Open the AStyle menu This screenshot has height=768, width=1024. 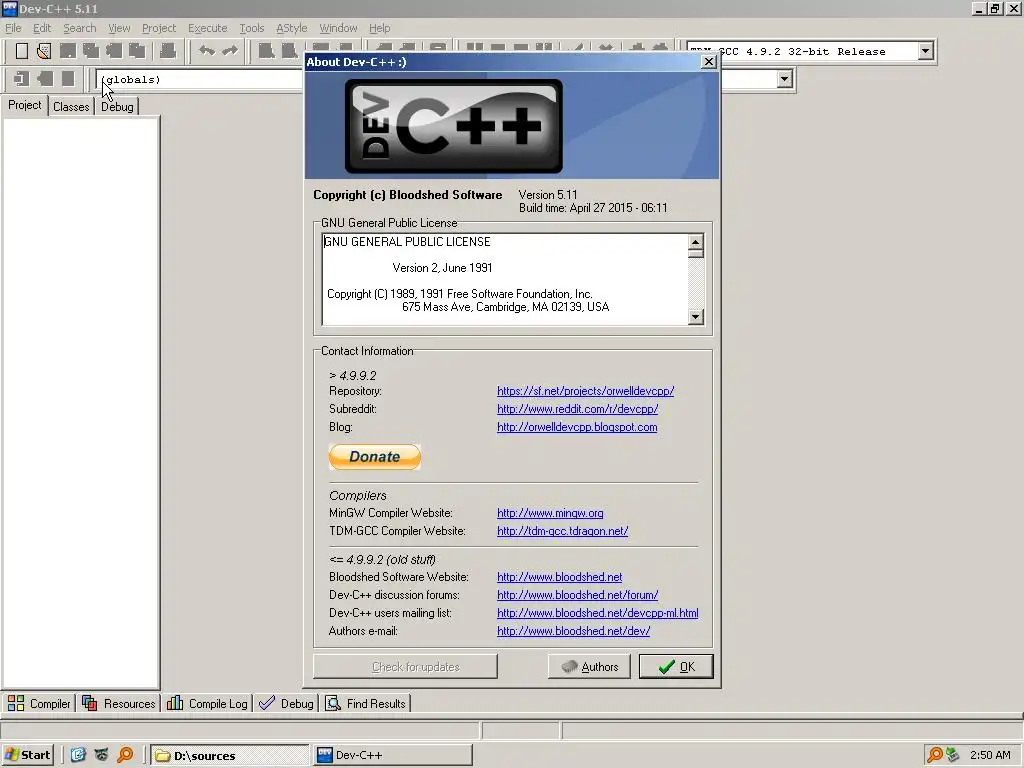coord(291,28)
